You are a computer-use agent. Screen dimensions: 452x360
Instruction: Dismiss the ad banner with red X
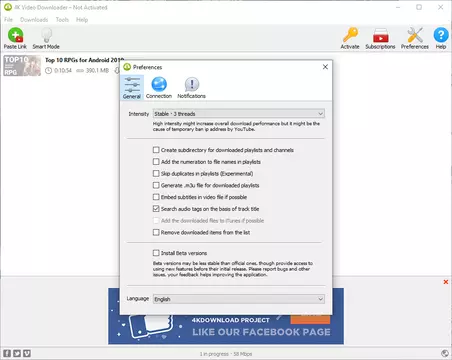coord(446,282)
